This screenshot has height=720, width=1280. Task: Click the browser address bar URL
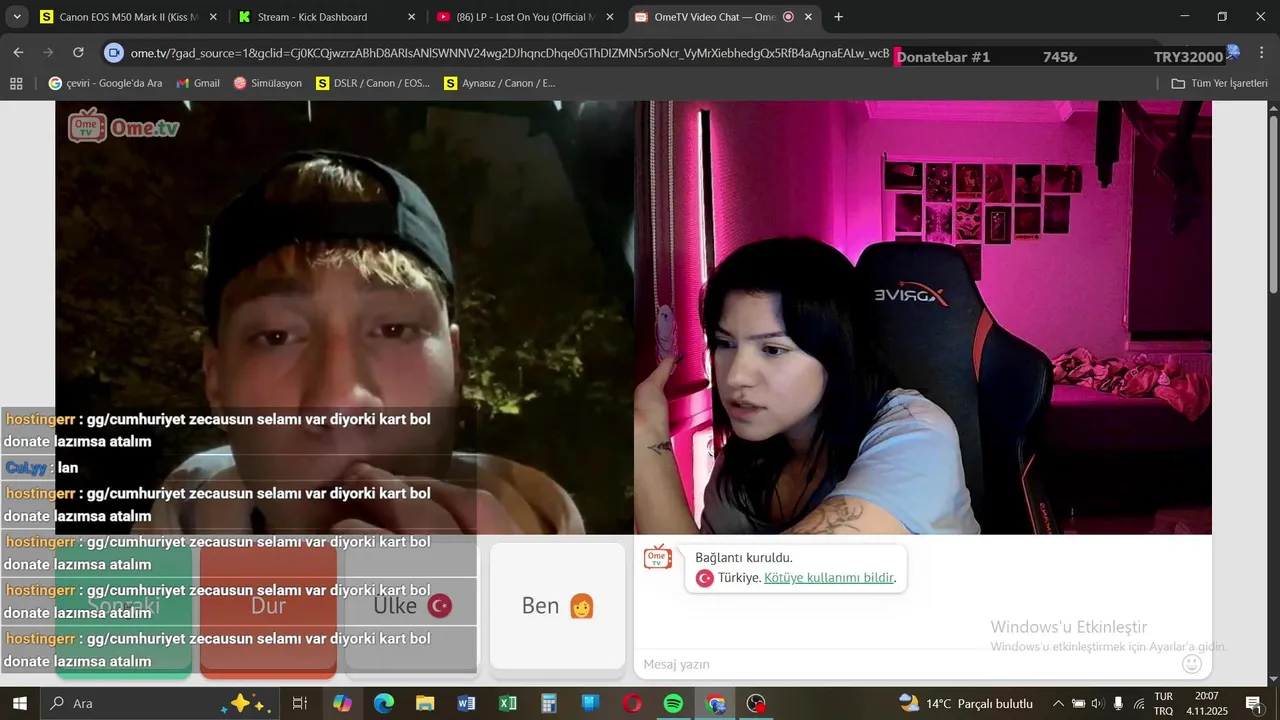[509, 53]
